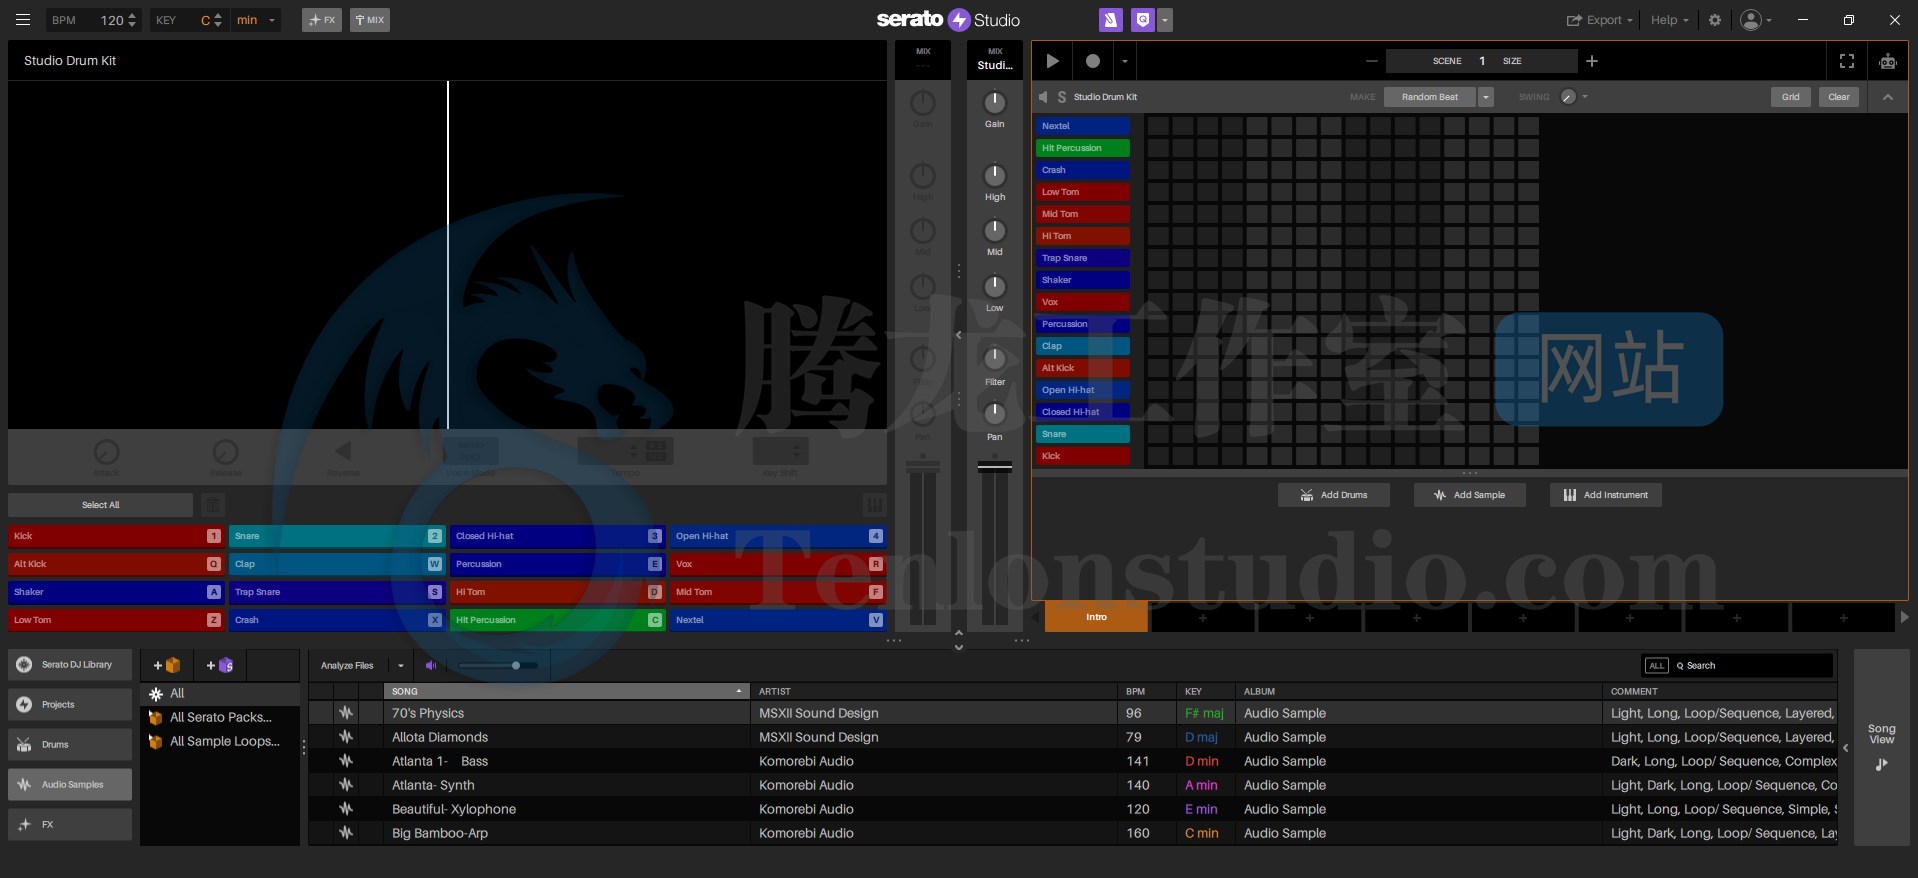1918x878 pixels.
Task: Toggle the library preview speaker icon
Action: tap(431, 665)
